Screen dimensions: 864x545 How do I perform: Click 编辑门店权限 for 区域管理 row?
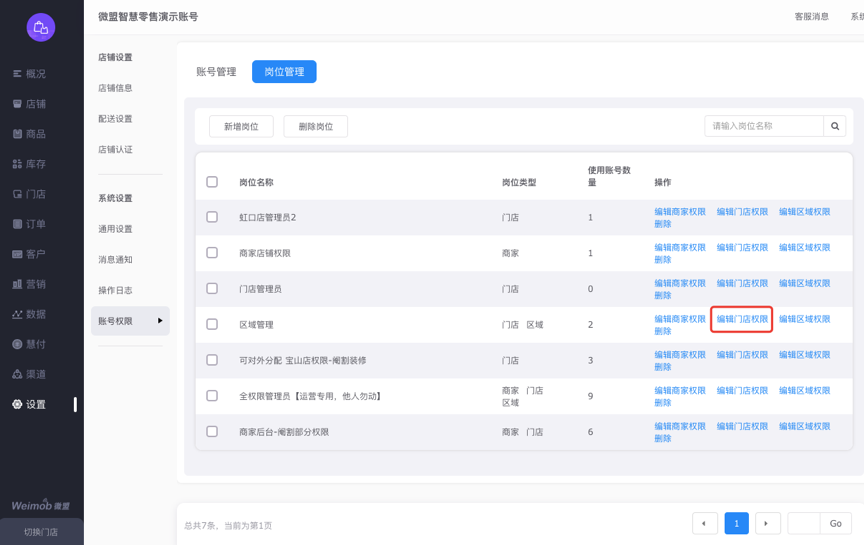pos(742,319)
